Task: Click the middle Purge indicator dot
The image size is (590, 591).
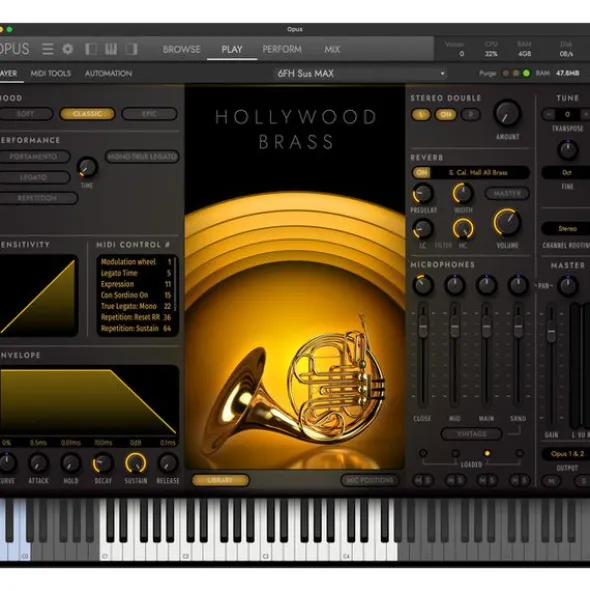Action: (516, 73)
